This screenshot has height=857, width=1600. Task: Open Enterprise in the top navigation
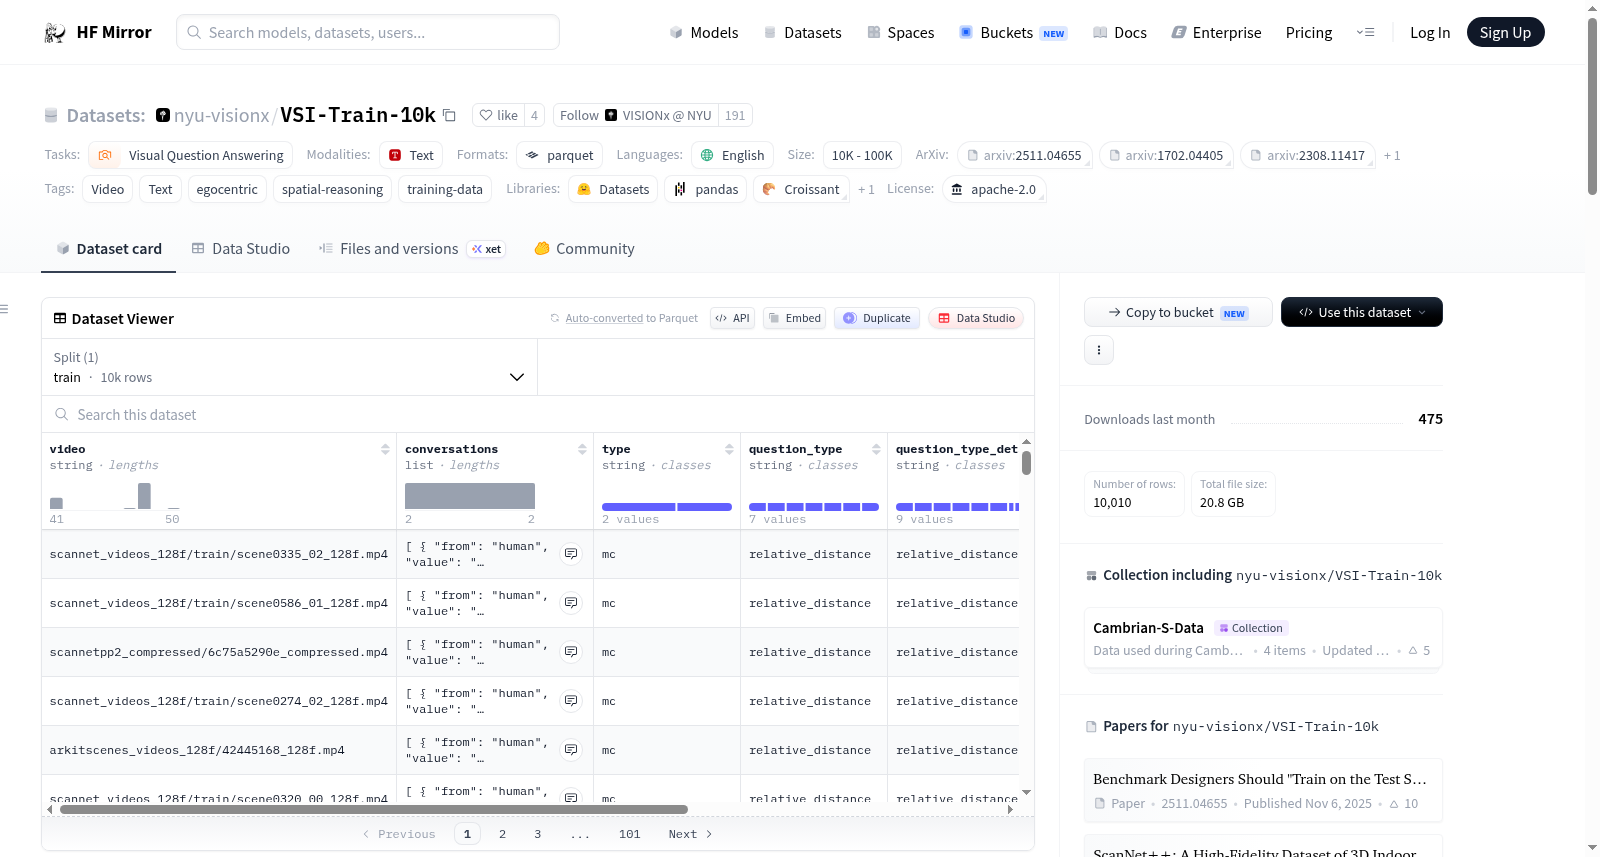click(x=1216, y=32)
